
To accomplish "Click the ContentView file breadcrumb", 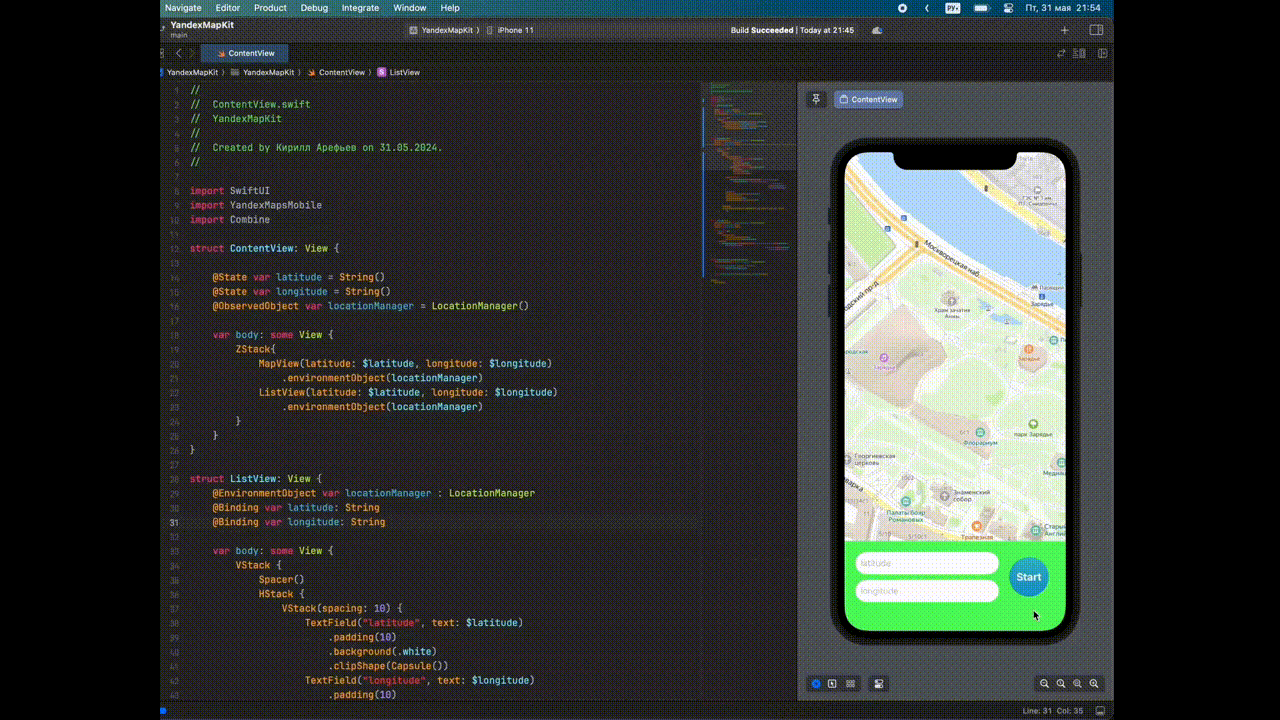I will [x=336, y=72].
